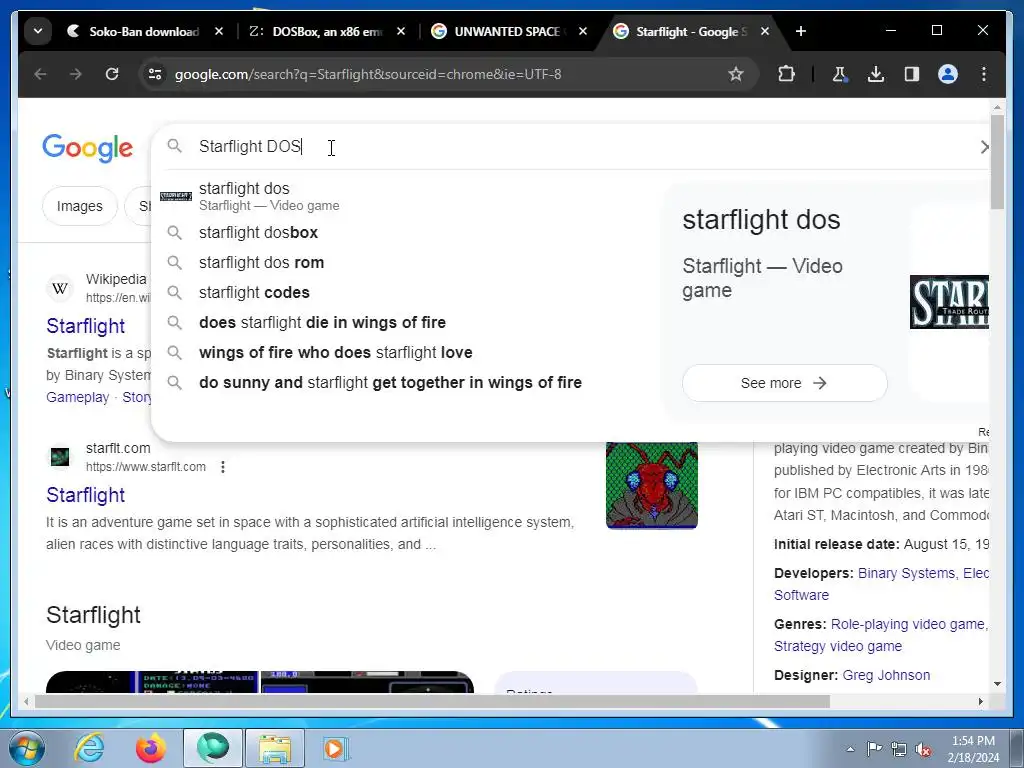This screenshot has height=768, width=1024.
Task: Open the starflt.com Starflight result
Action: tap(86, 495)
